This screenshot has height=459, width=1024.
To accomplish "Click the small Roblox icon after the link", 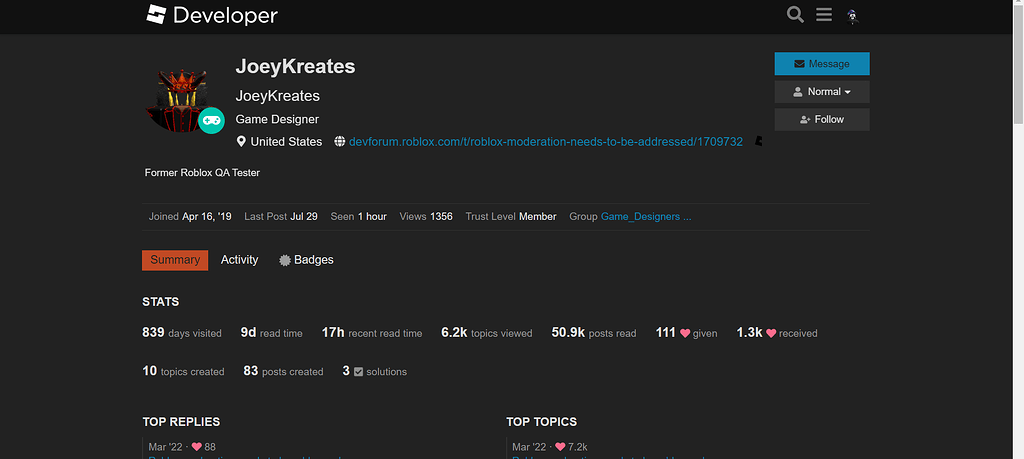I will click(758, 141).
